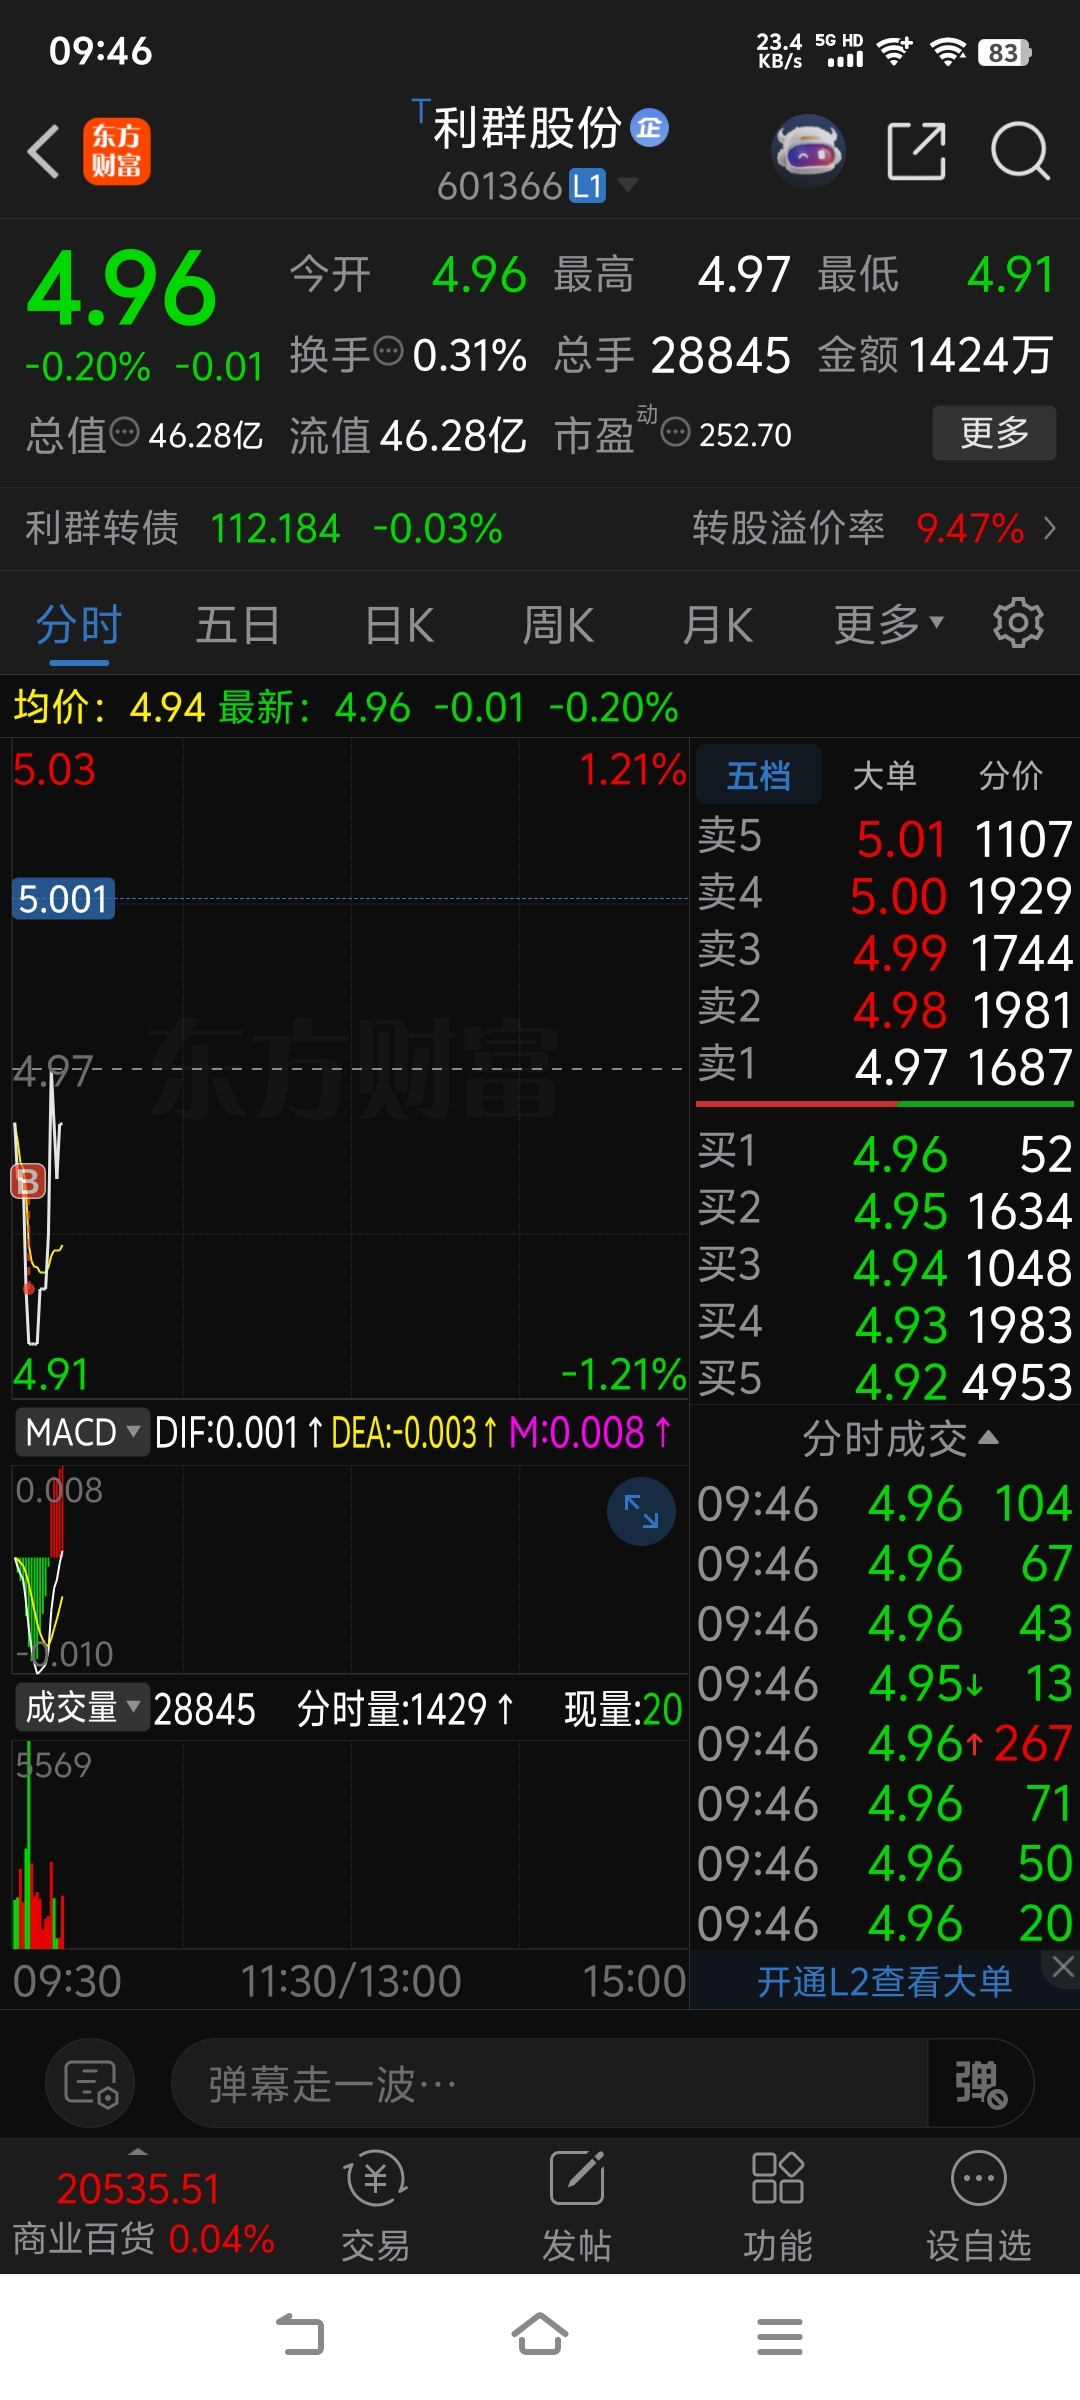Tap the trade record priced 4.95

(885, 1683)
